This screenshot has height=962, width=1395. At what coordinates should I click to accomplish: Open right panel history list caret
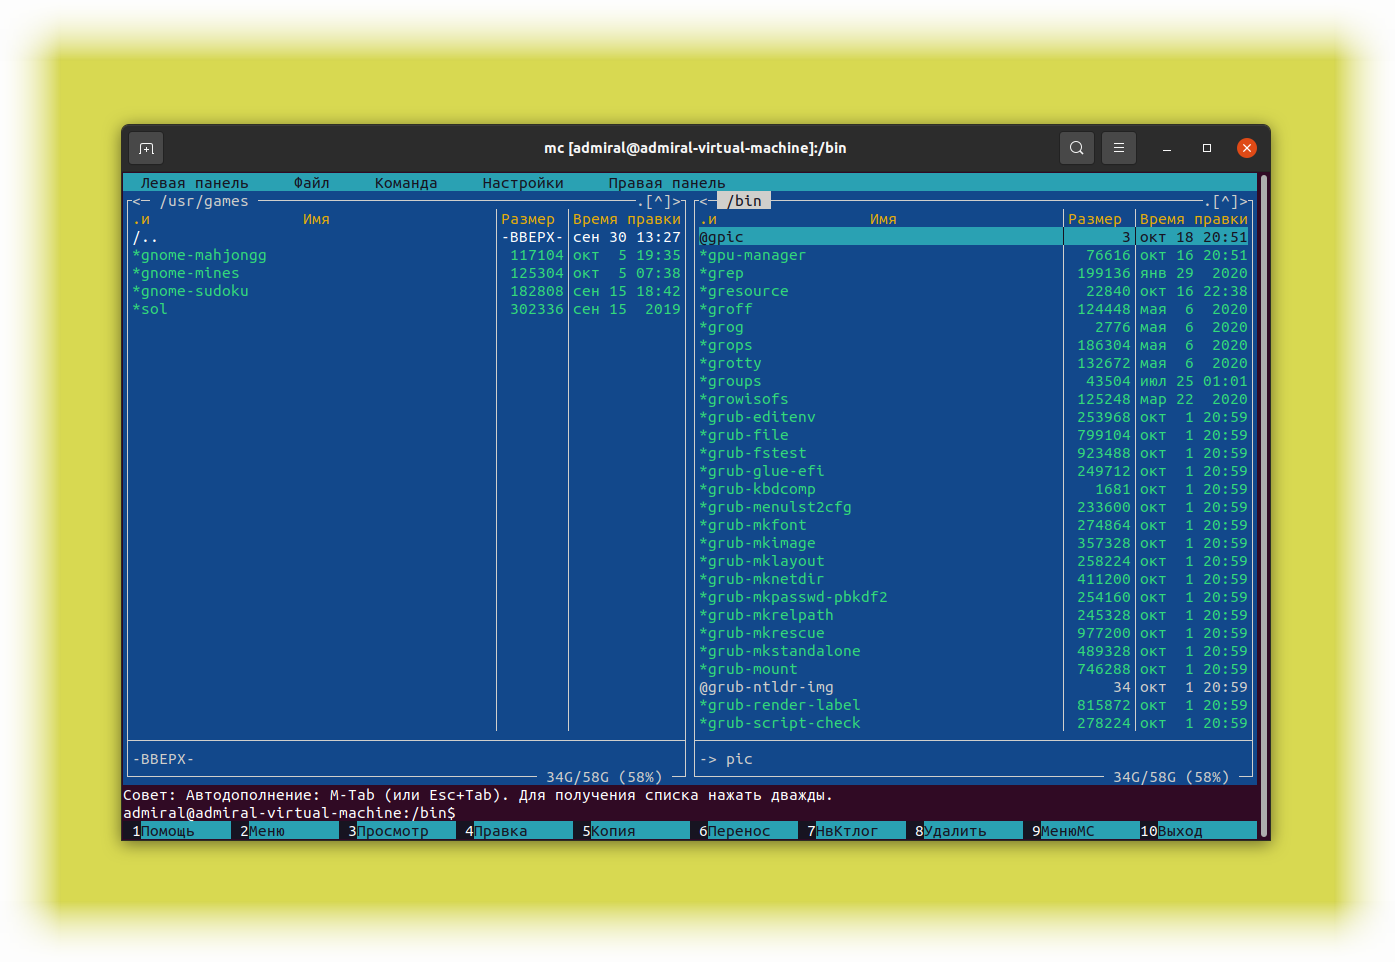(1226, 201)
